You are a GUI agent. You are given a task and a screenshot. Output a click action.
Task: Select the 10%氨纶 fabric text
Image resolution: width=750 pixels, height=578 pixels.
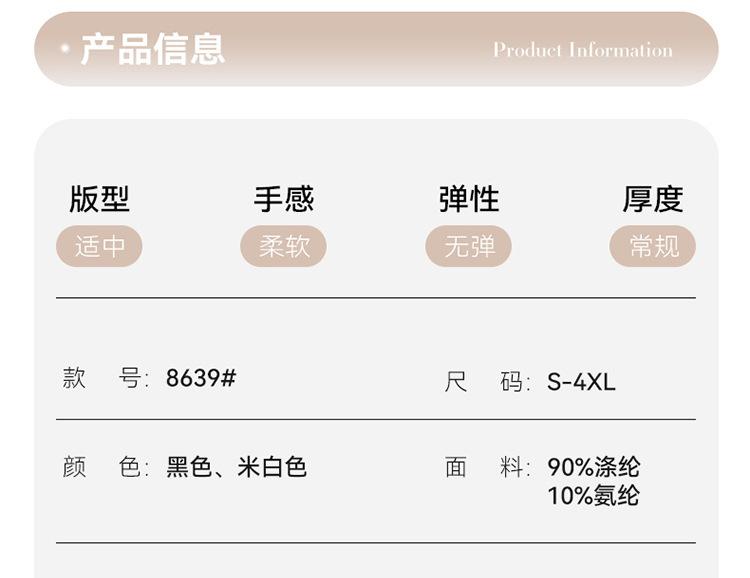click(x=594, y=495)
